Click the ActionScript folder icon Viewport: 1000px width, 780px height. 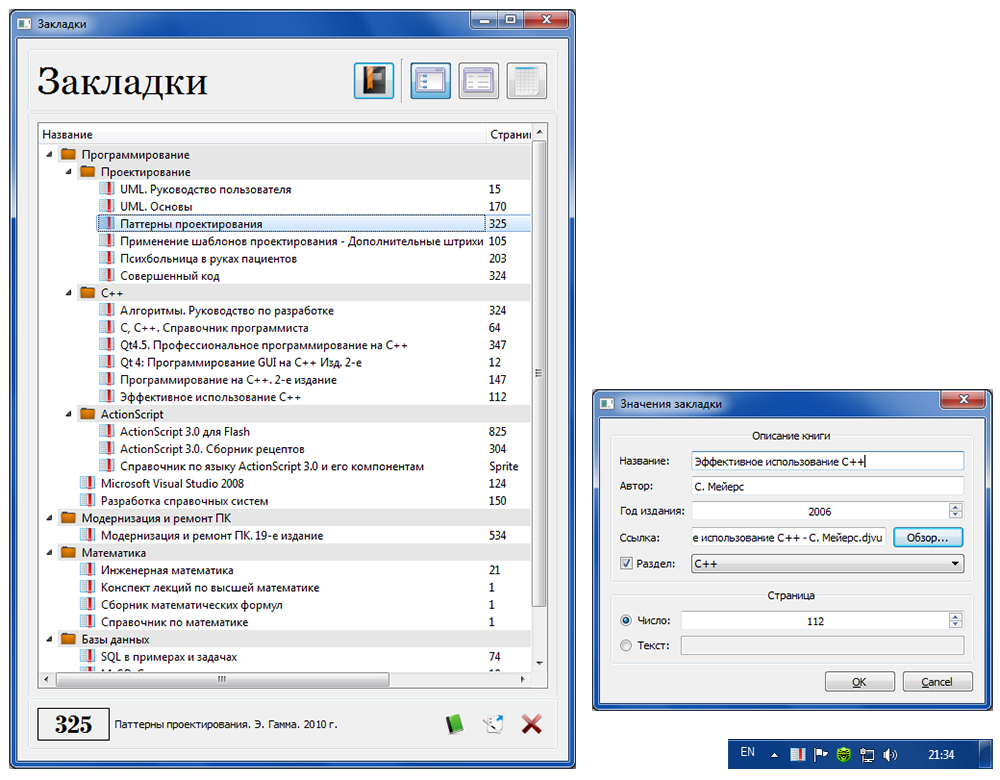(87, 414)
